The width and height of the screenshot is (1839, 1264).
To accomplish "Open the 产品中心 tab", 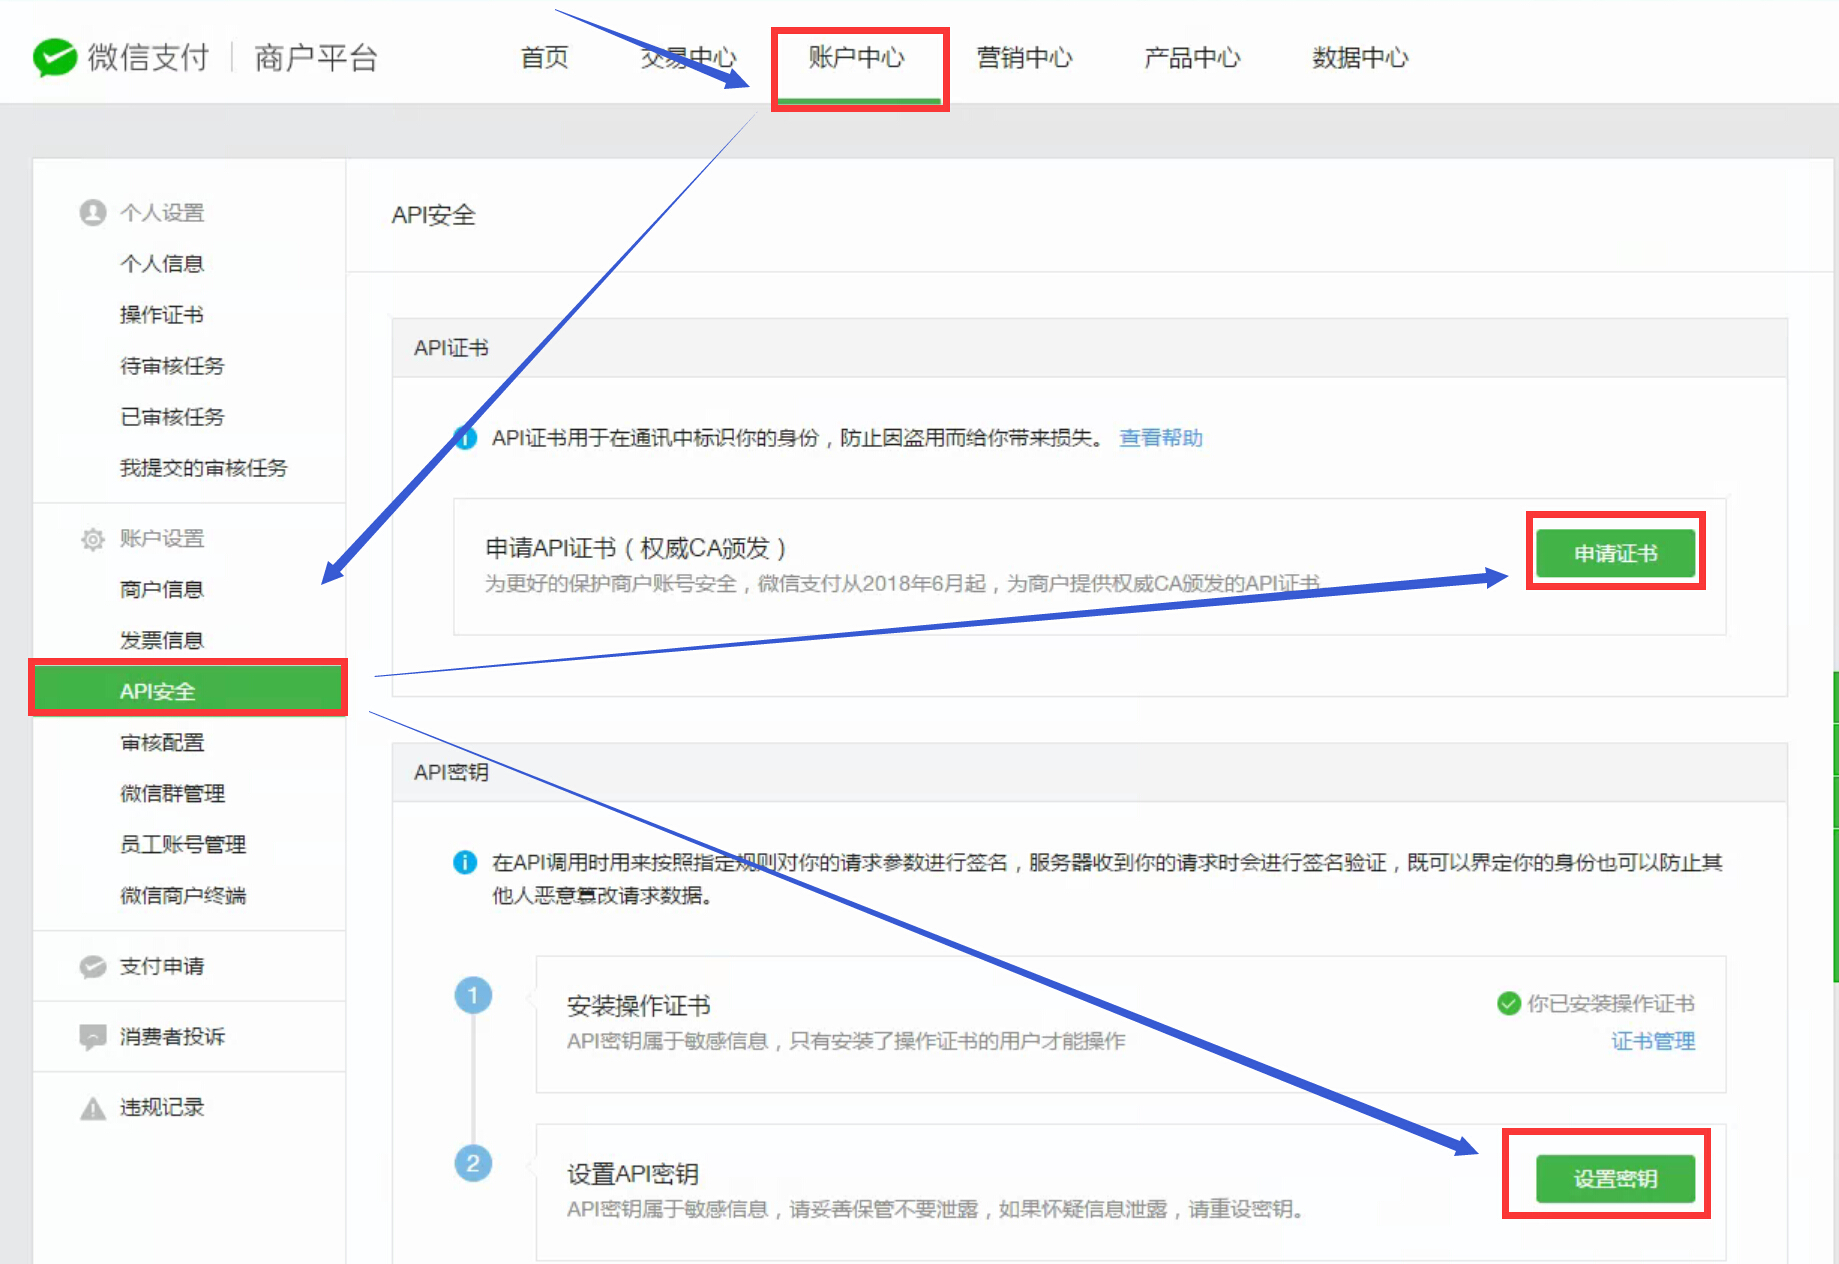I will point(1193,58).
